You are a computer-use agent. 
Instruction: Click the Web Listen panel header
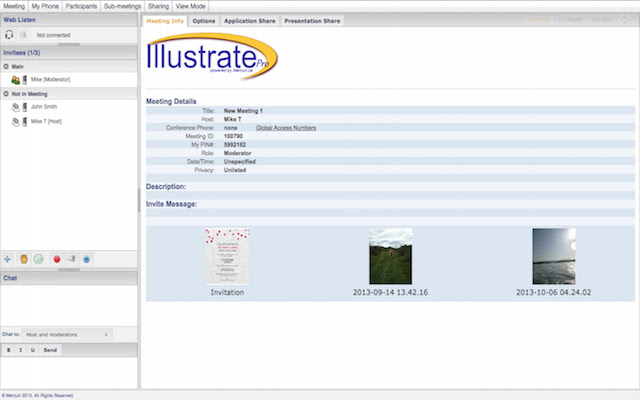point(69,20)
